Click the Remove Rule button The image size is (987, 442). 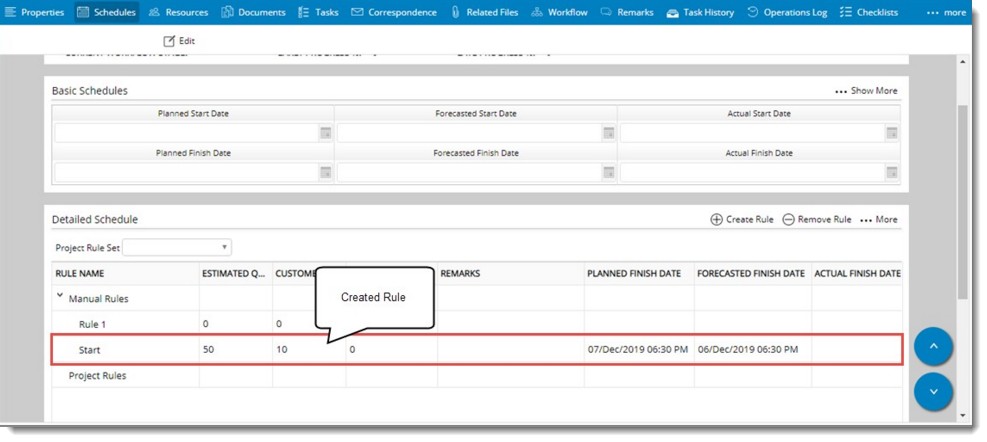tap(816, 219)
